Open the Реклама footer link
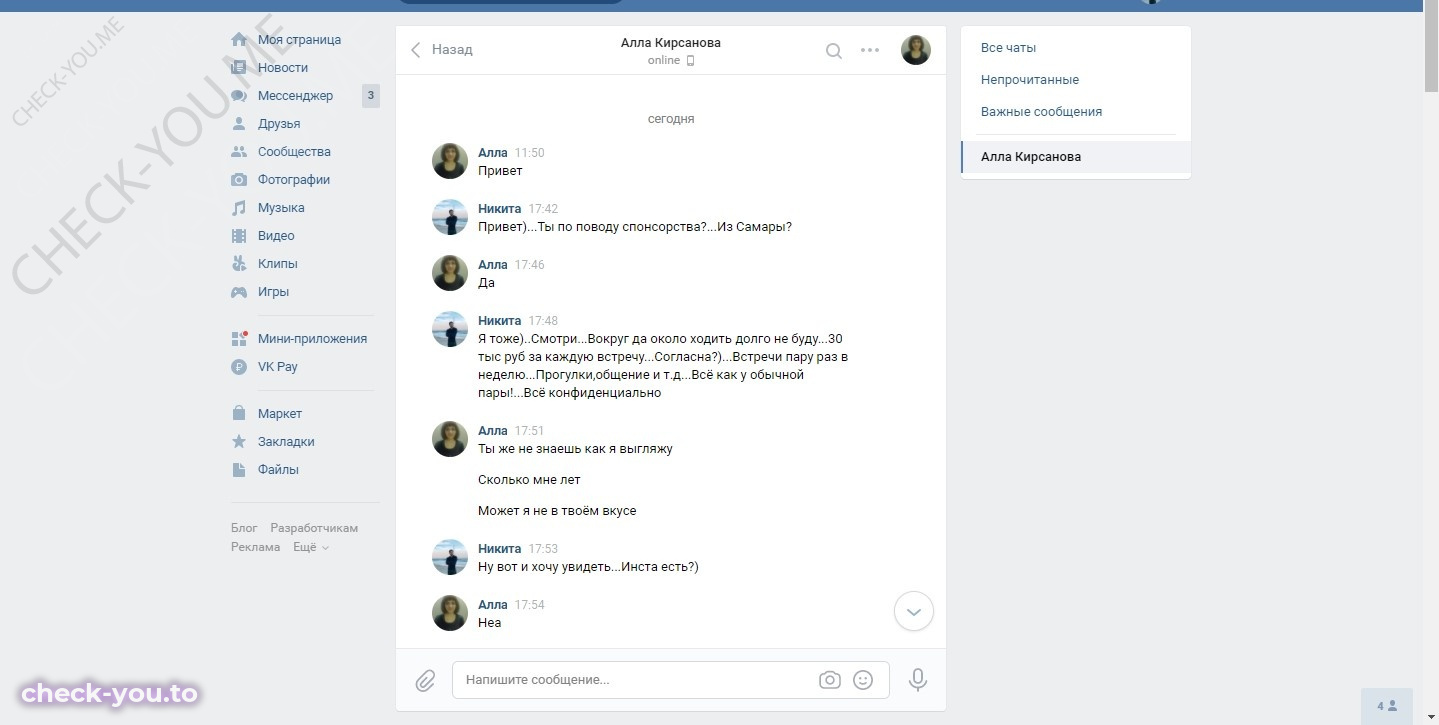1439x725 pixels. [255, 547]
